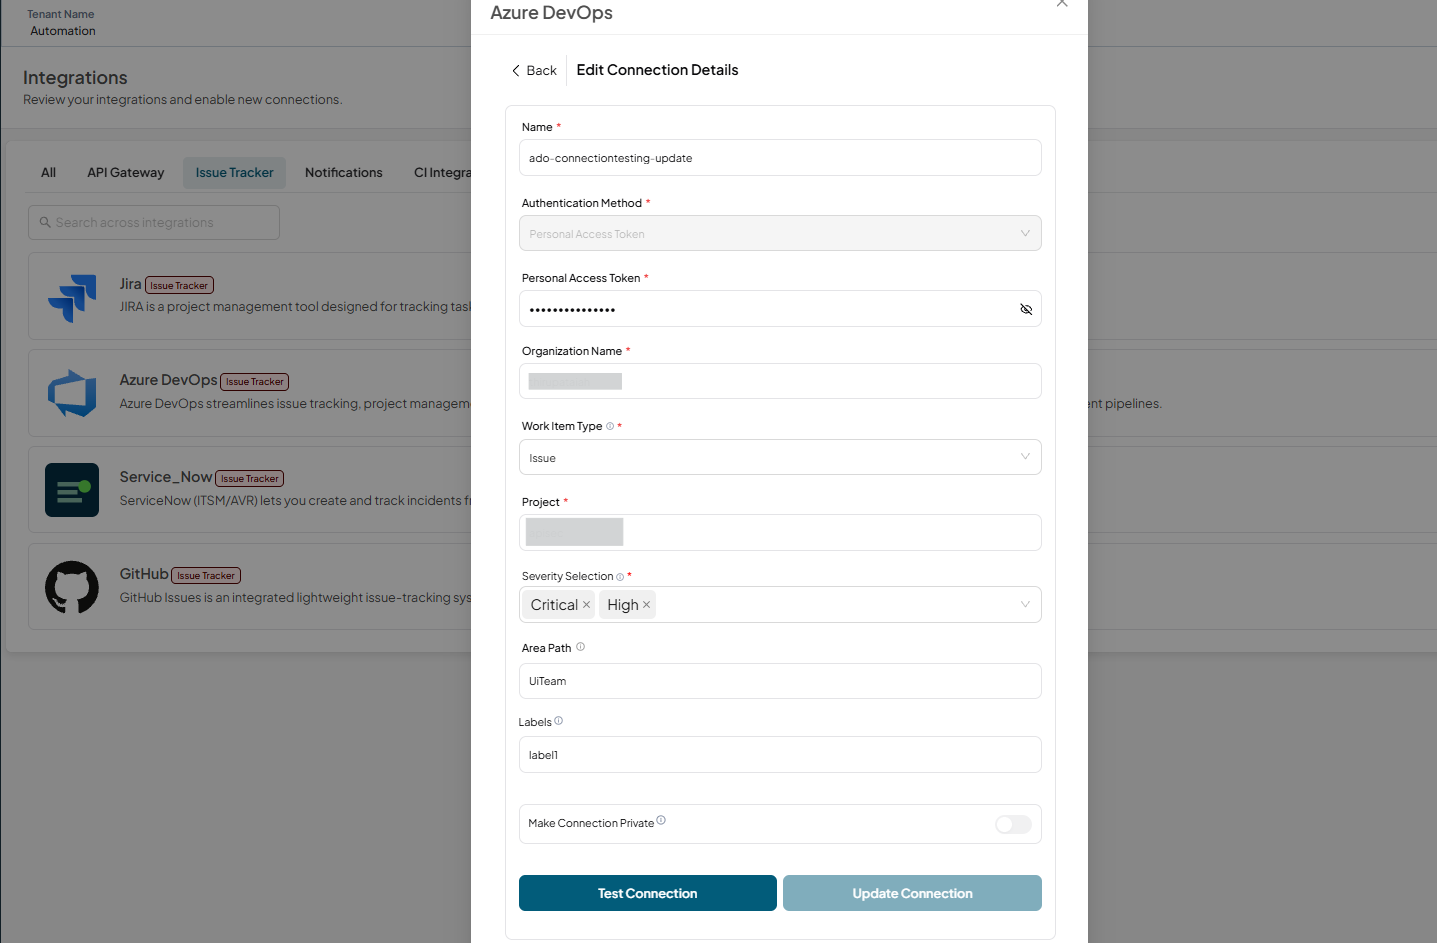
Task: Click the Jira logo icon
Action: (72, 298)
